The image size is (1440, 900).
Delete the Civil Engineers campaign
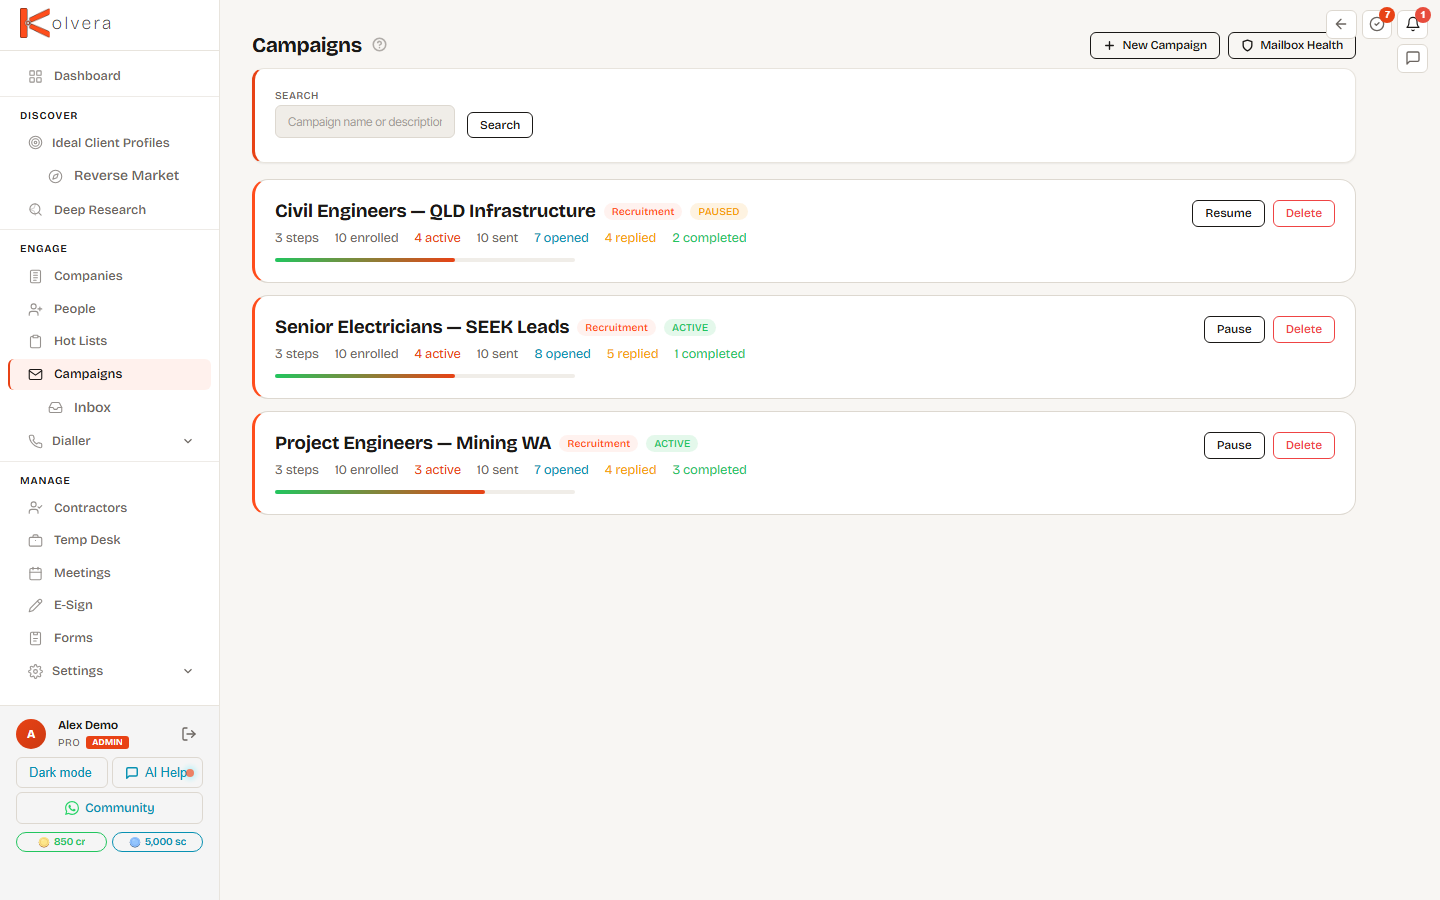tap(1304, 213)
